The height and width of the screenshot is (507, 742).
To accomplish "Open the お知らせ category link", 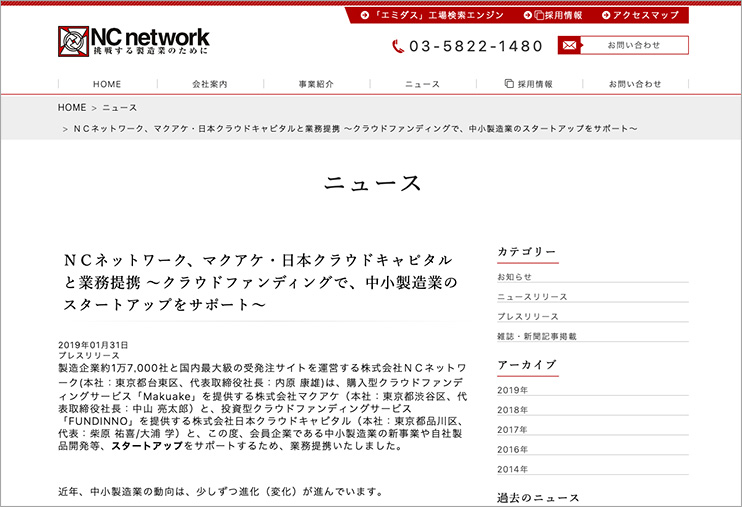I will [x=514, y=277].
